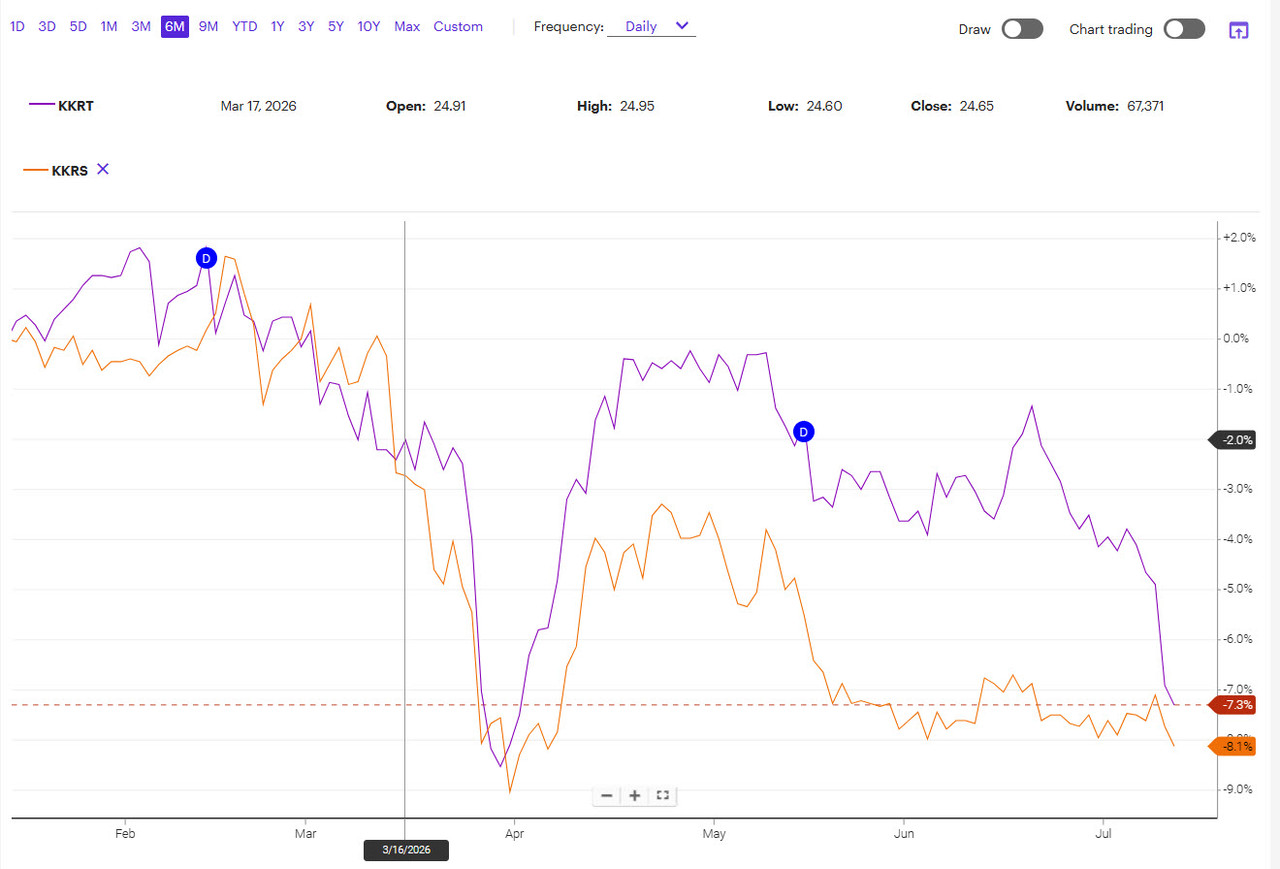The height and width of the screenshot is (869, 1280).
Task: Click the -8.1% KKRS price label
Action: point(1231,746)
